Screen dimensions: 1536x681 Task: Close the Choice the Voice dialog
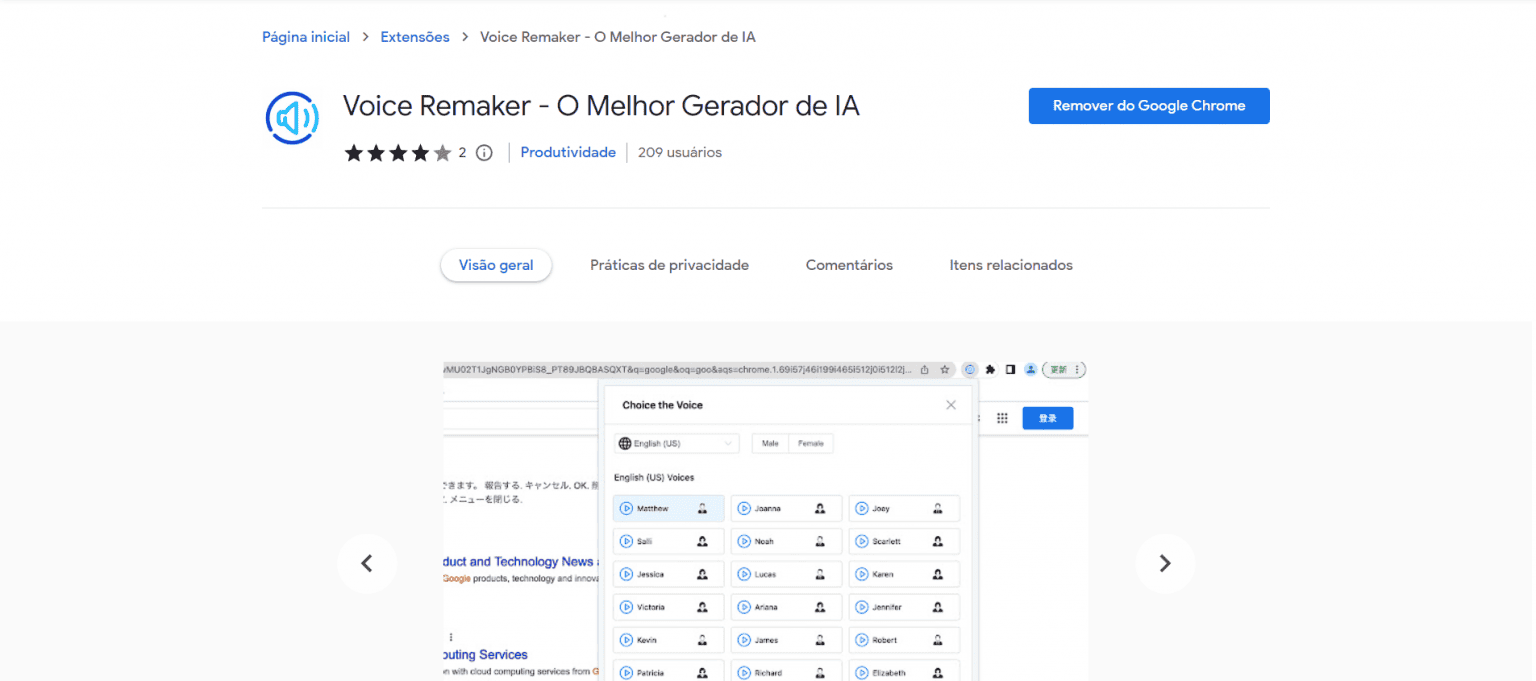(x=950, y=404)
